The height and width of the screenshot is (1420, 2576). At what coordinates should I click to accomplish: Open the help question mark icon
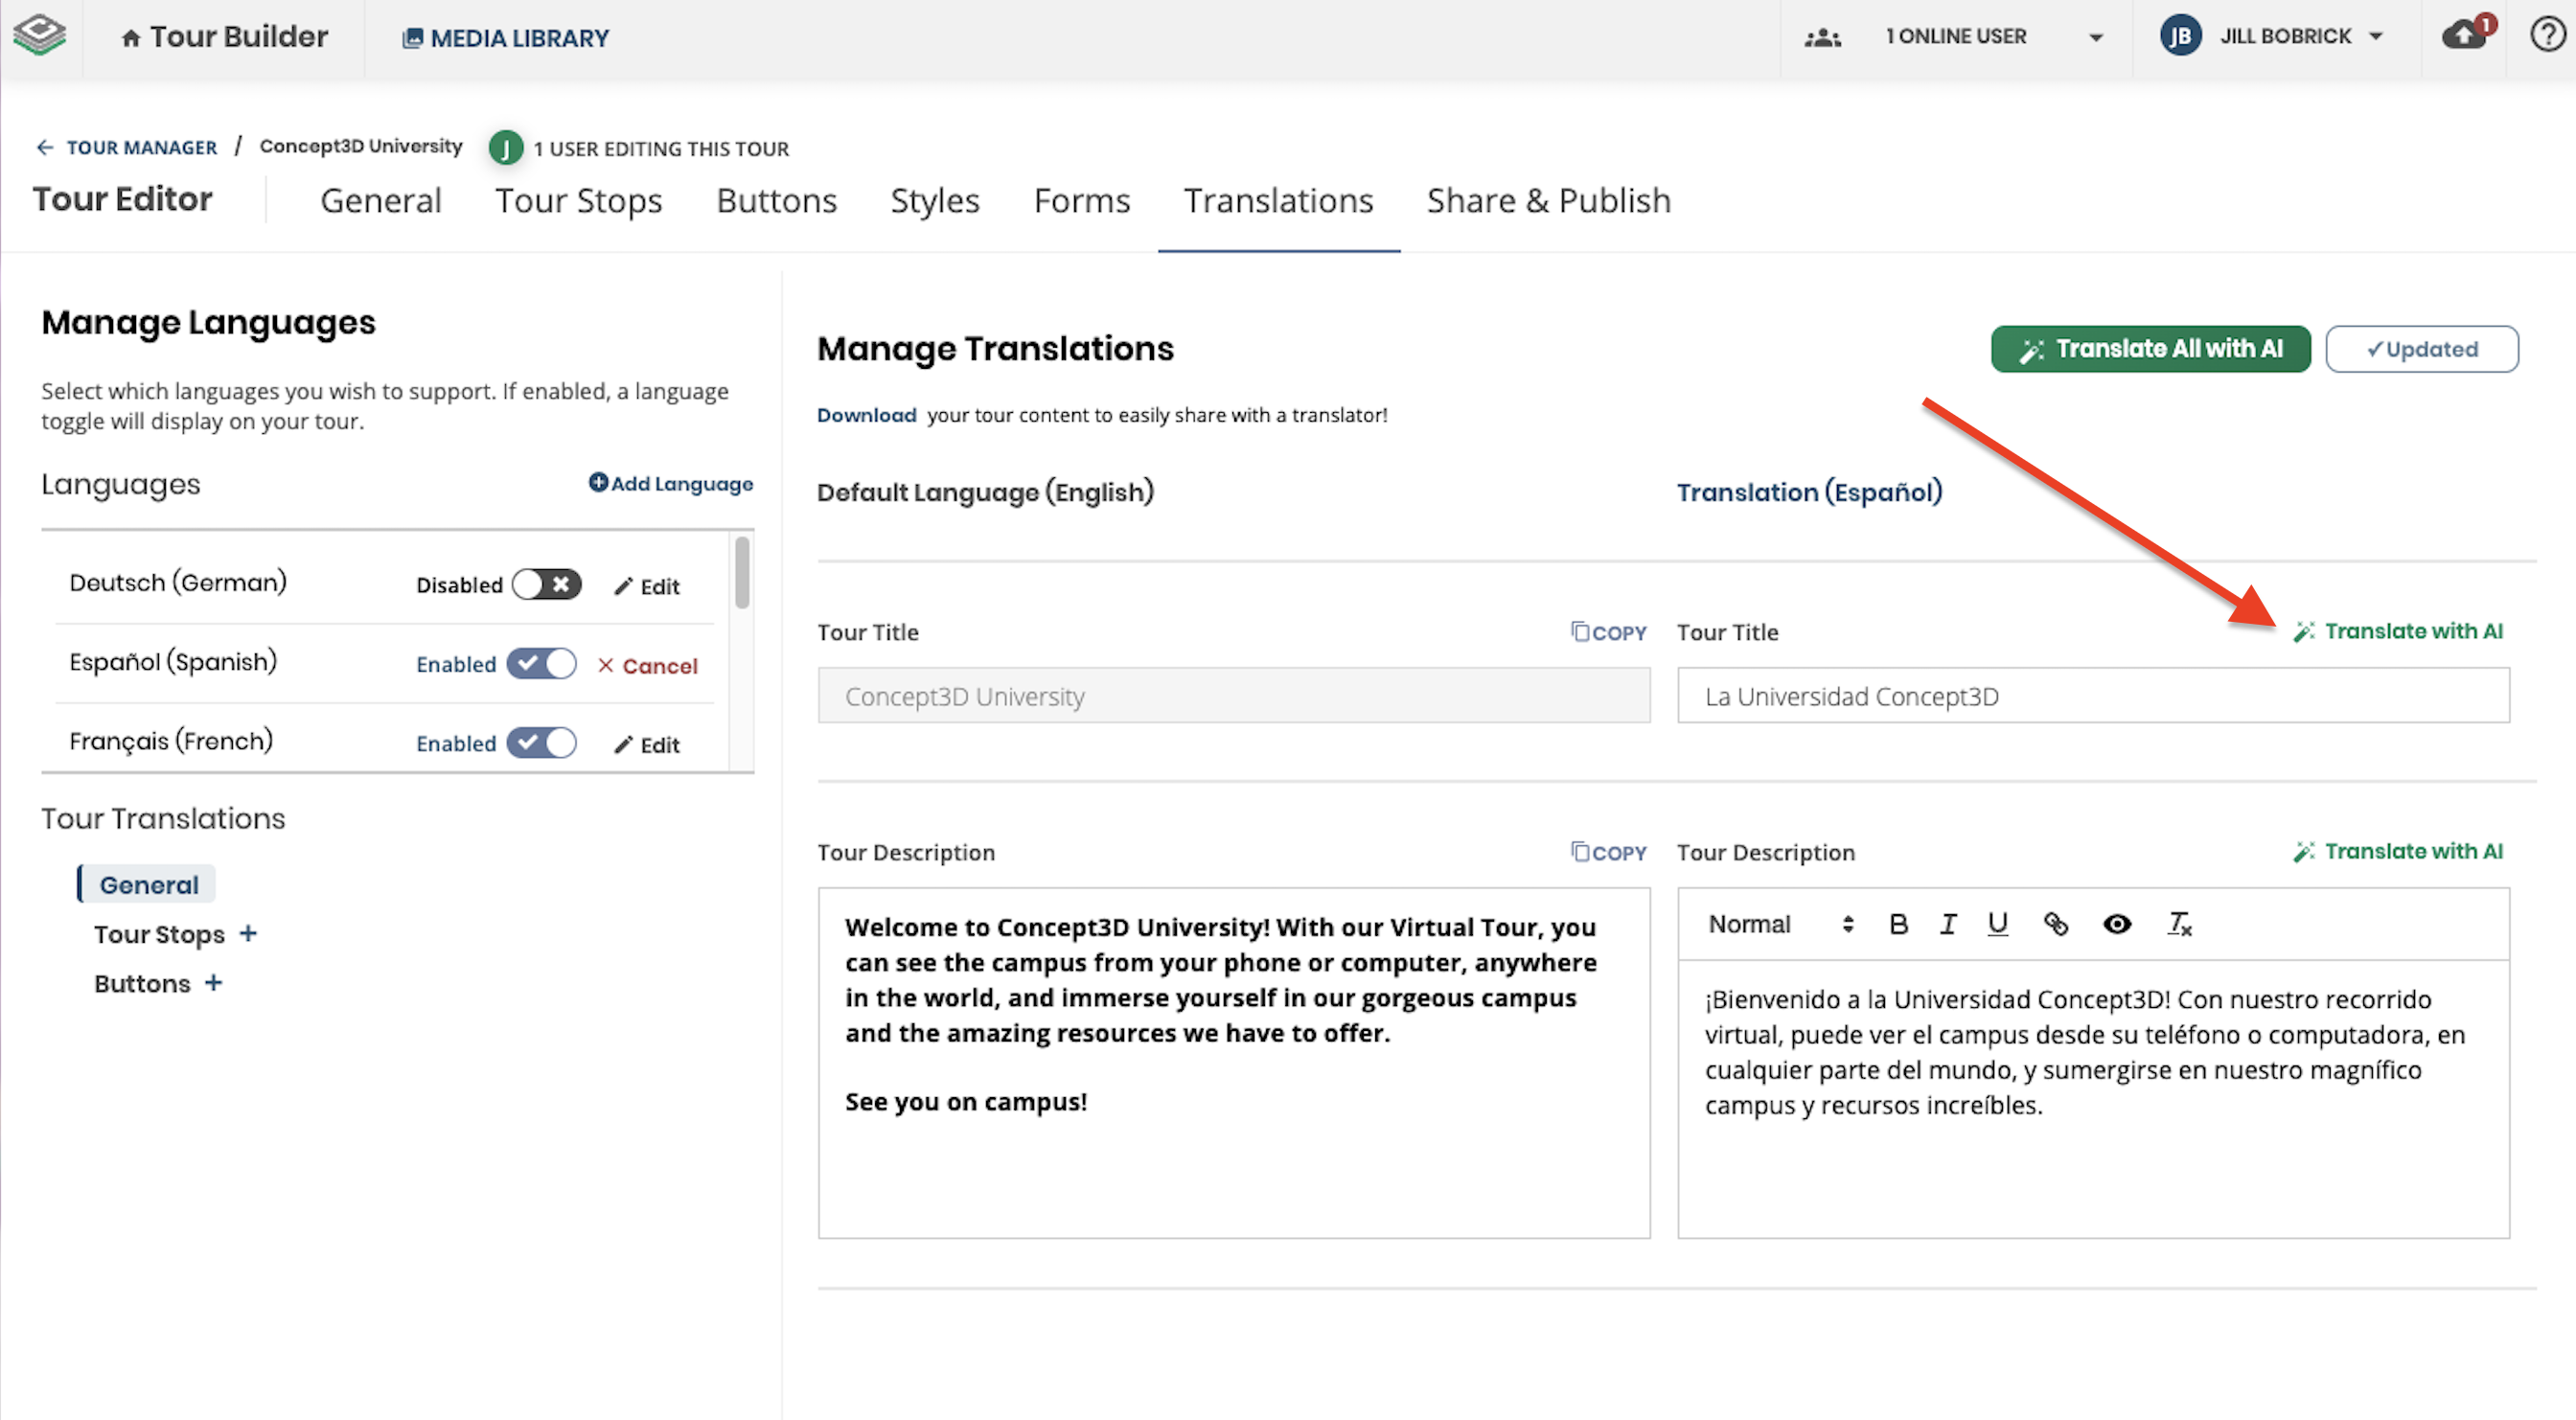tap(2547, 36)
